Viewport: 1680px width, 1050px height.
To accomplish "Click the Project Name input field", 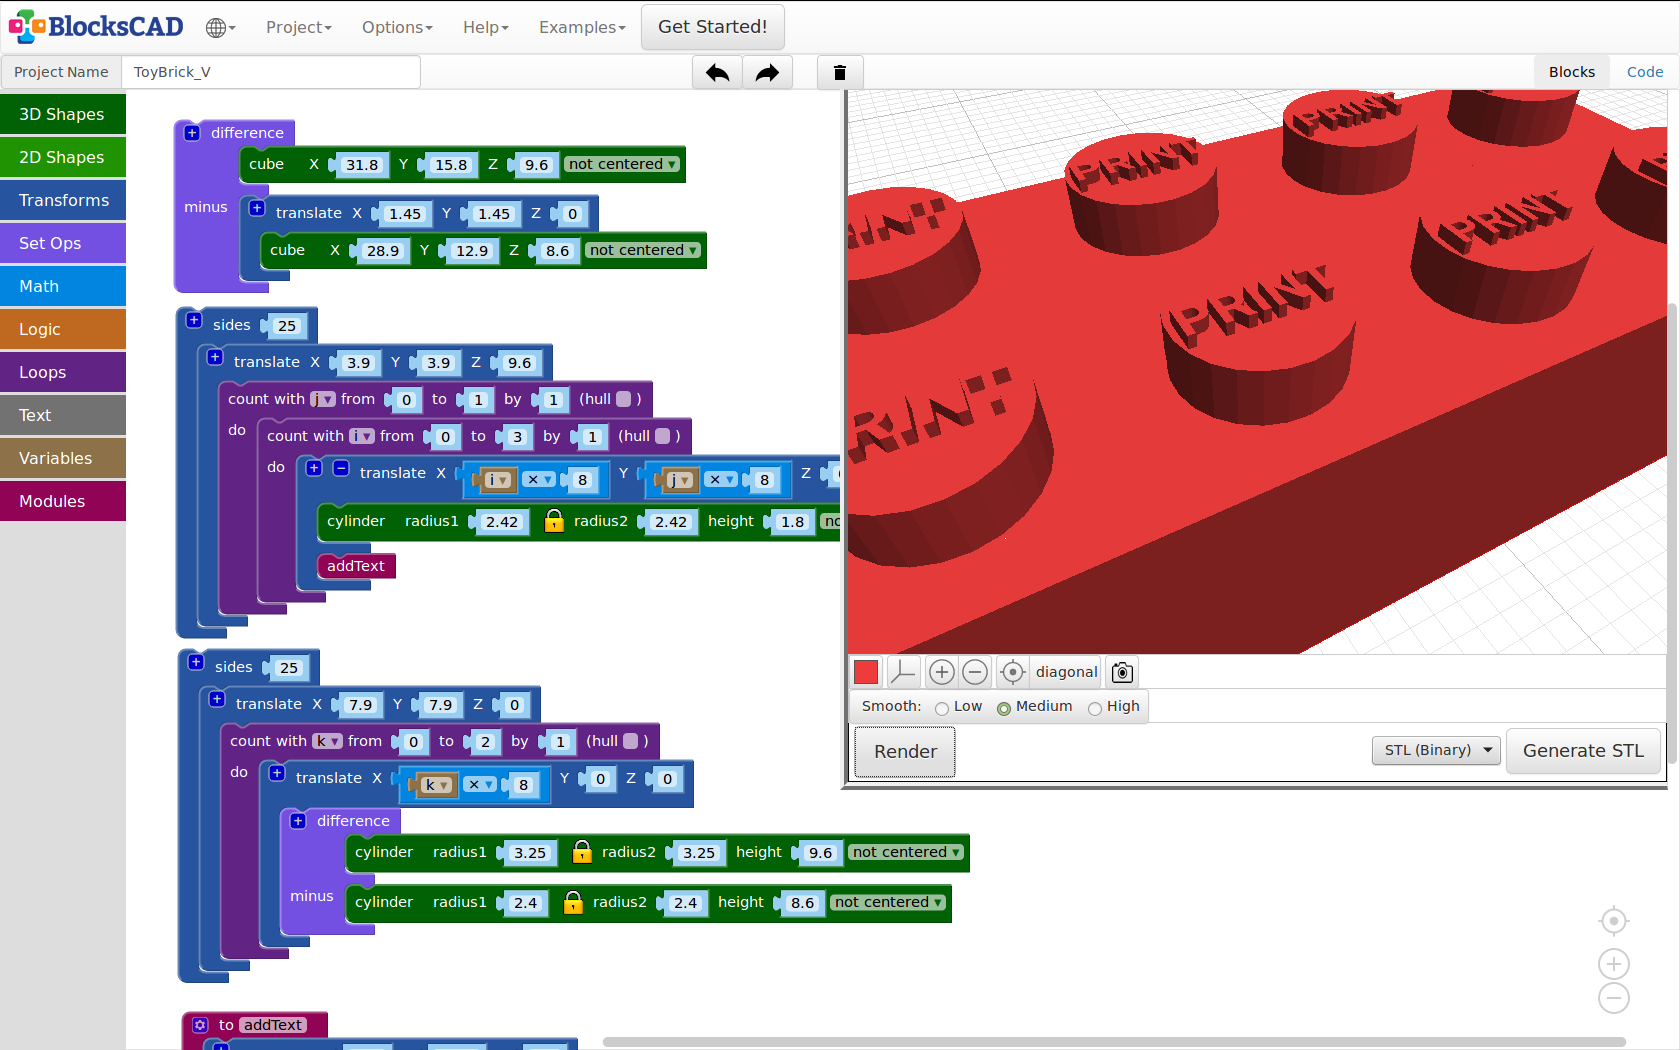I will (x=271, y=72).
